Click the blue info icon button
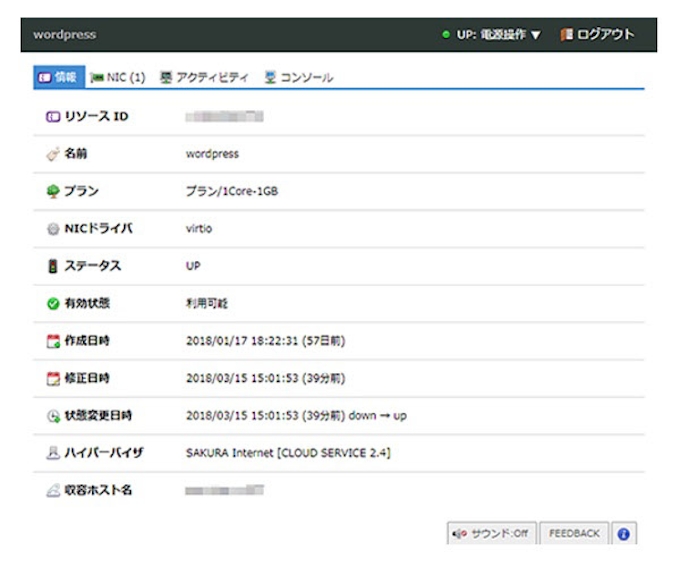 (624, 534)
